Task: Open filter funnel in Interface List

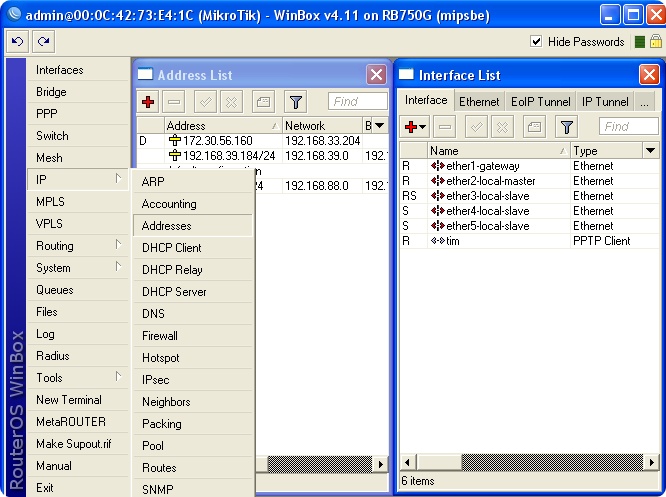Action: coord(566,127)
